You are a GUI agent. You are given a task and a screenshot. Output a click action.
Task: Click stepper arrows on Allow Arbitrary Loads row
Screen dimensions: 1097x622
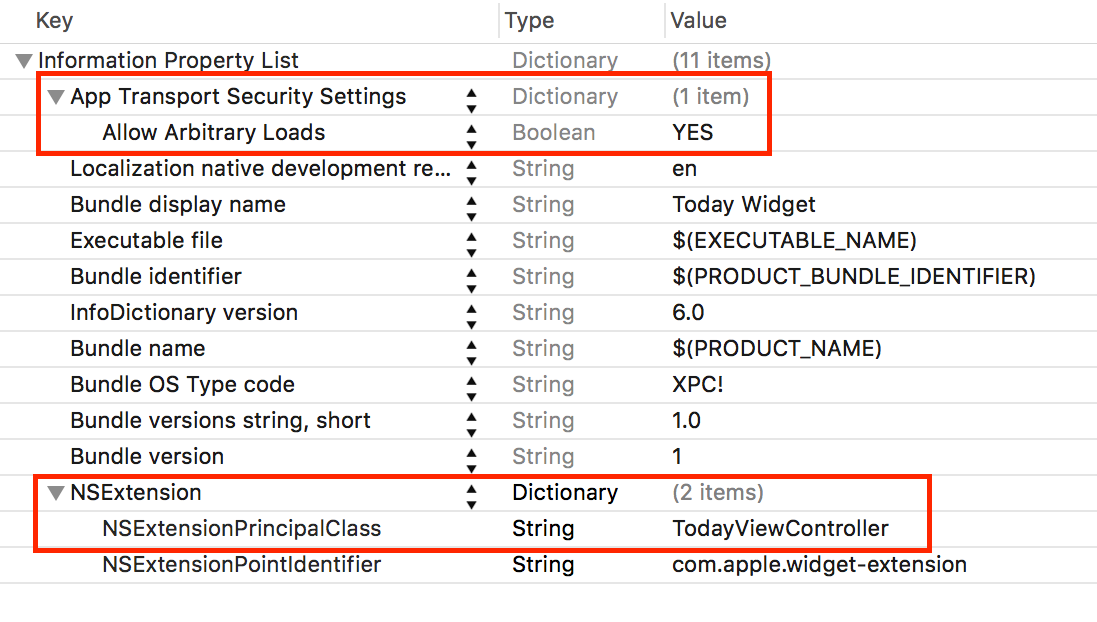coord(472,133)
